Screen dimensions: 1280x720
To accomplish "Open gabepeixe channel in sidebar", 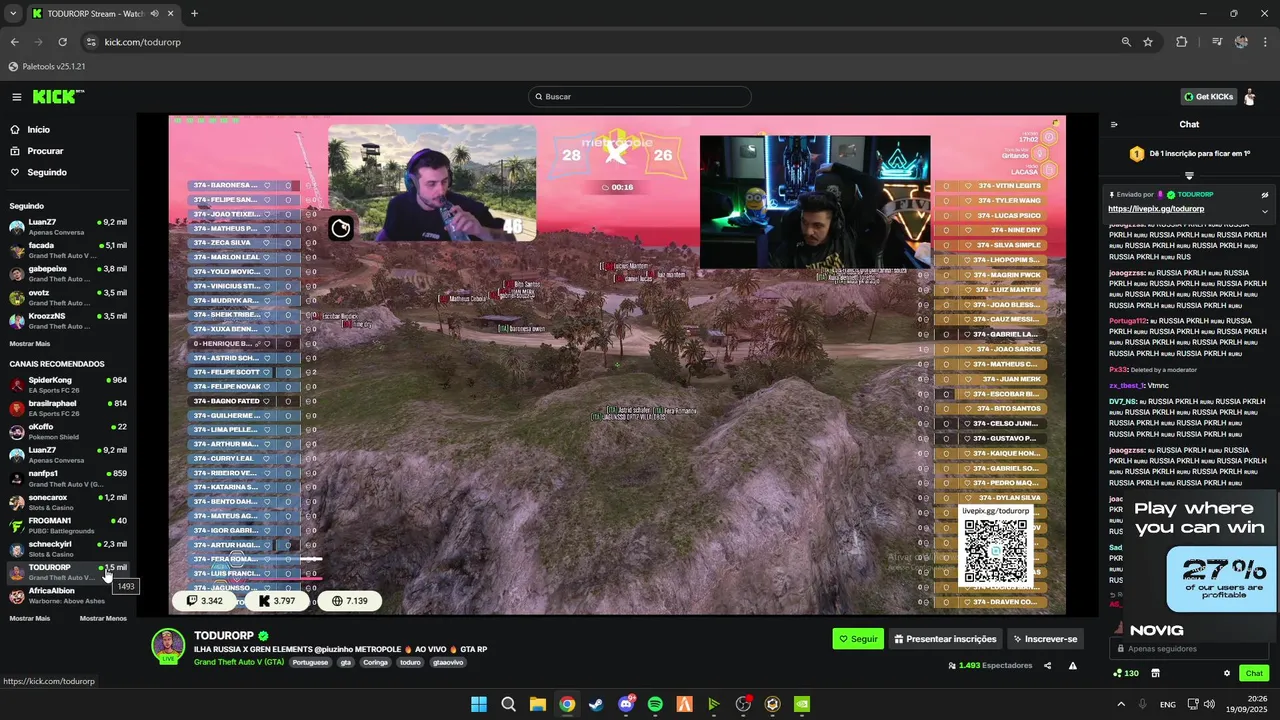I will click(x=68, y=273).
